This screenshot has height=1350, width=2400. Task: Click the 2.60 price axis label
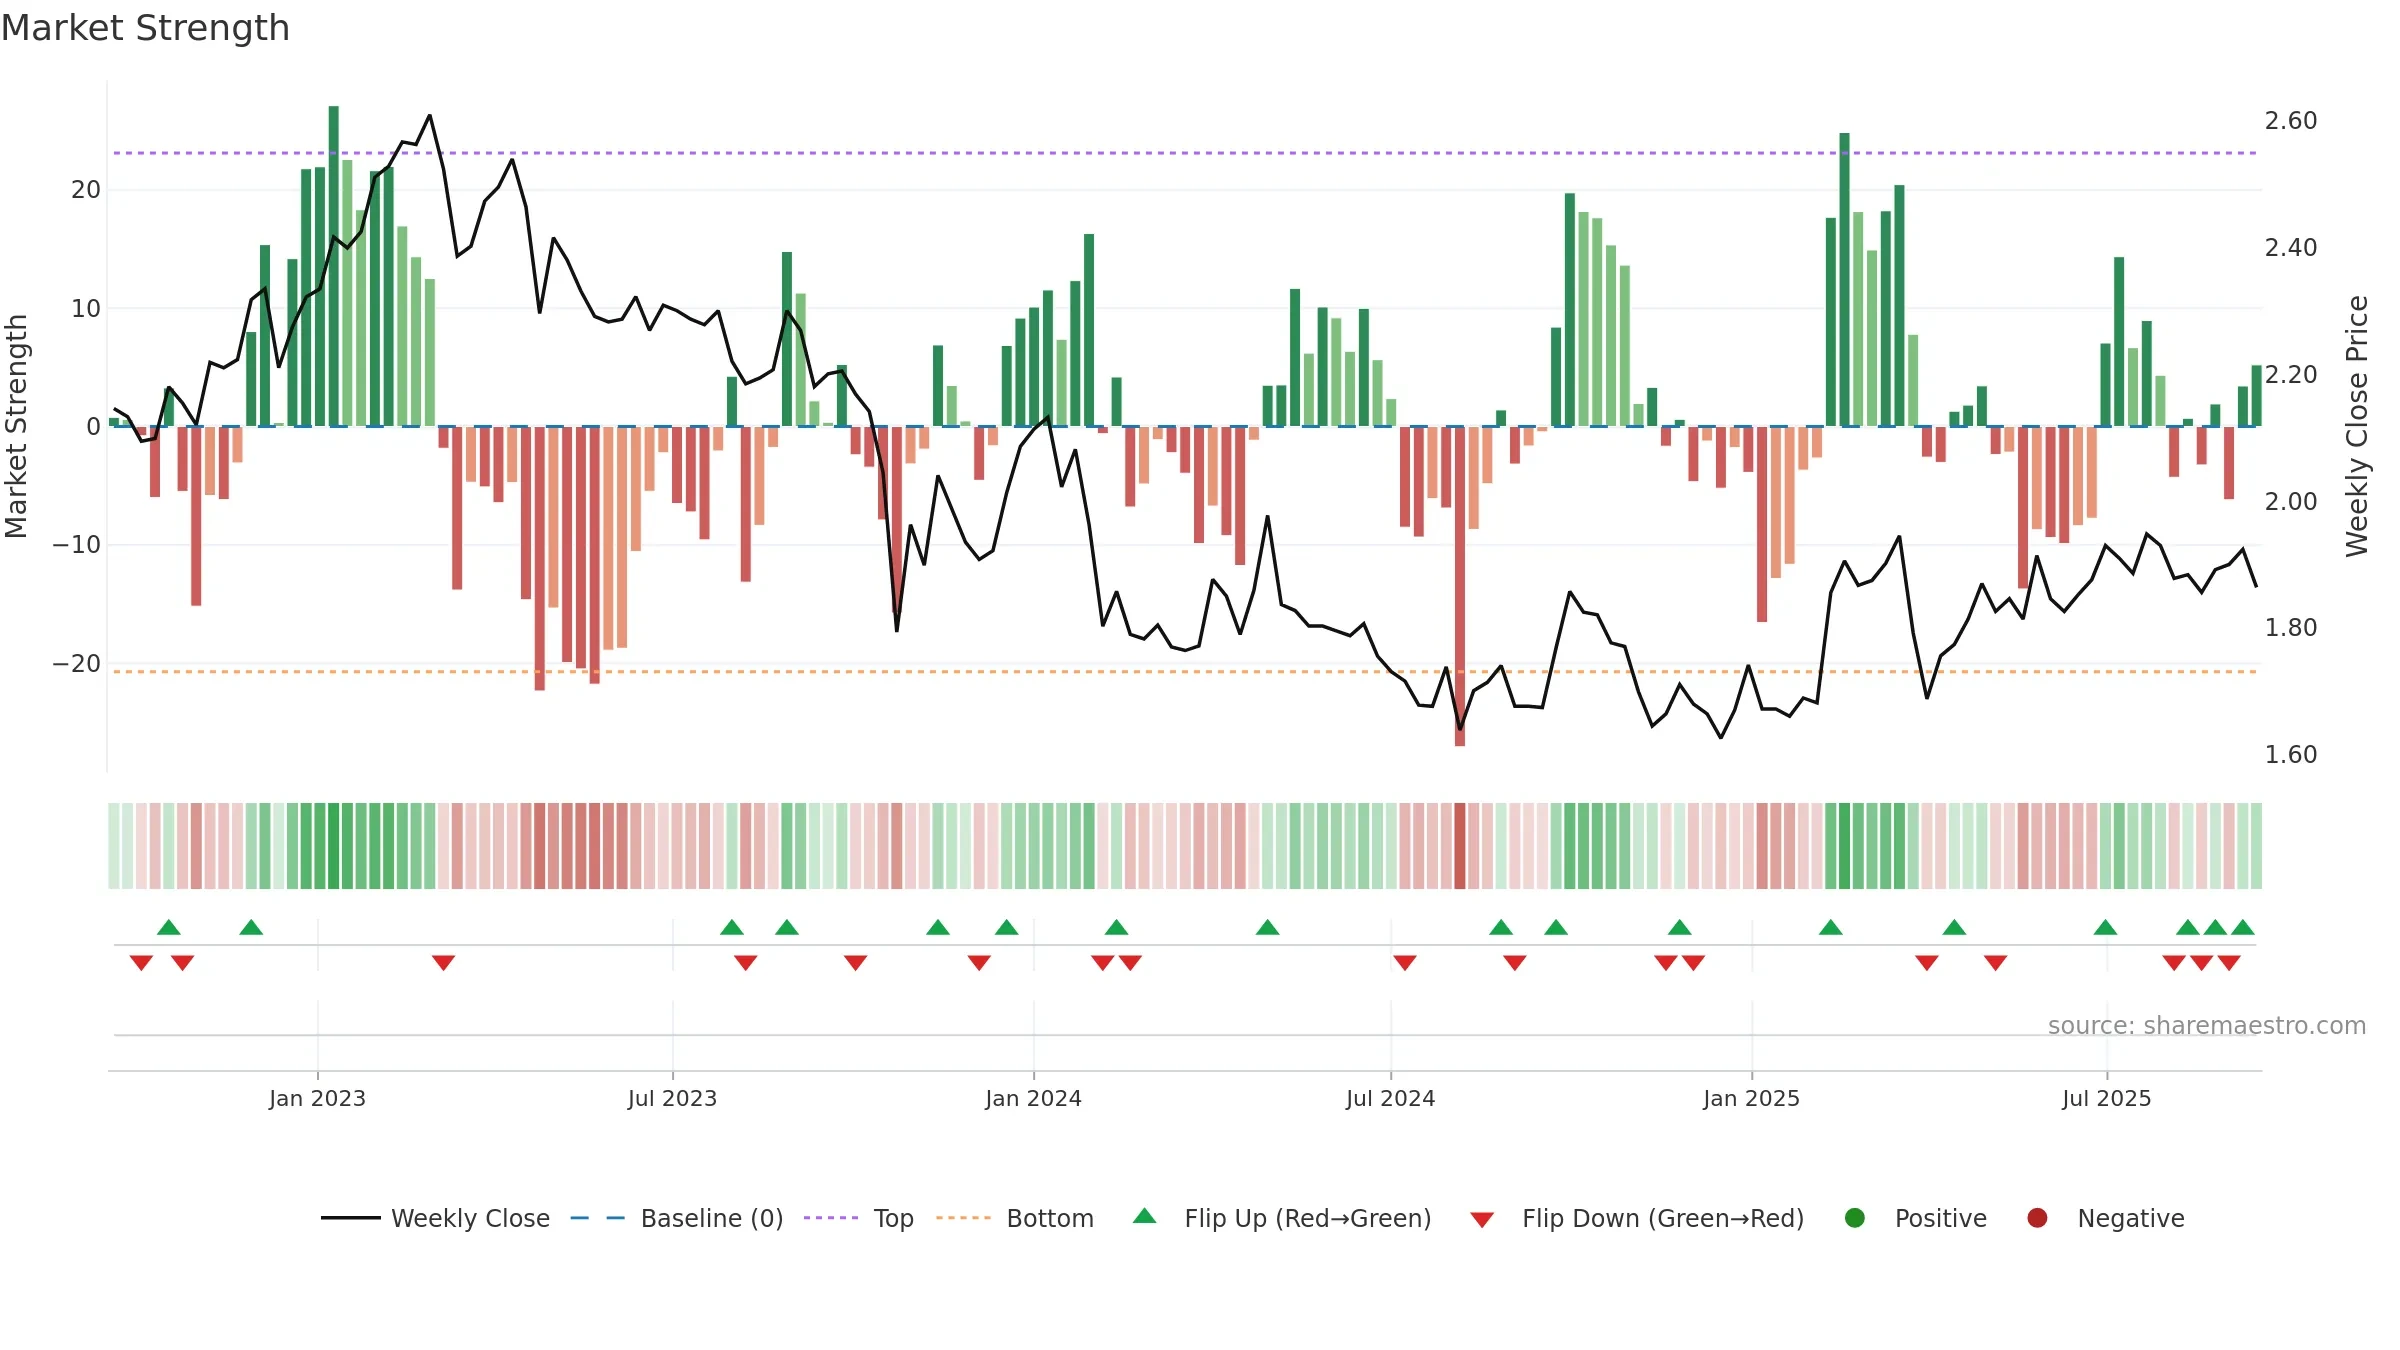click(2291, 121)
